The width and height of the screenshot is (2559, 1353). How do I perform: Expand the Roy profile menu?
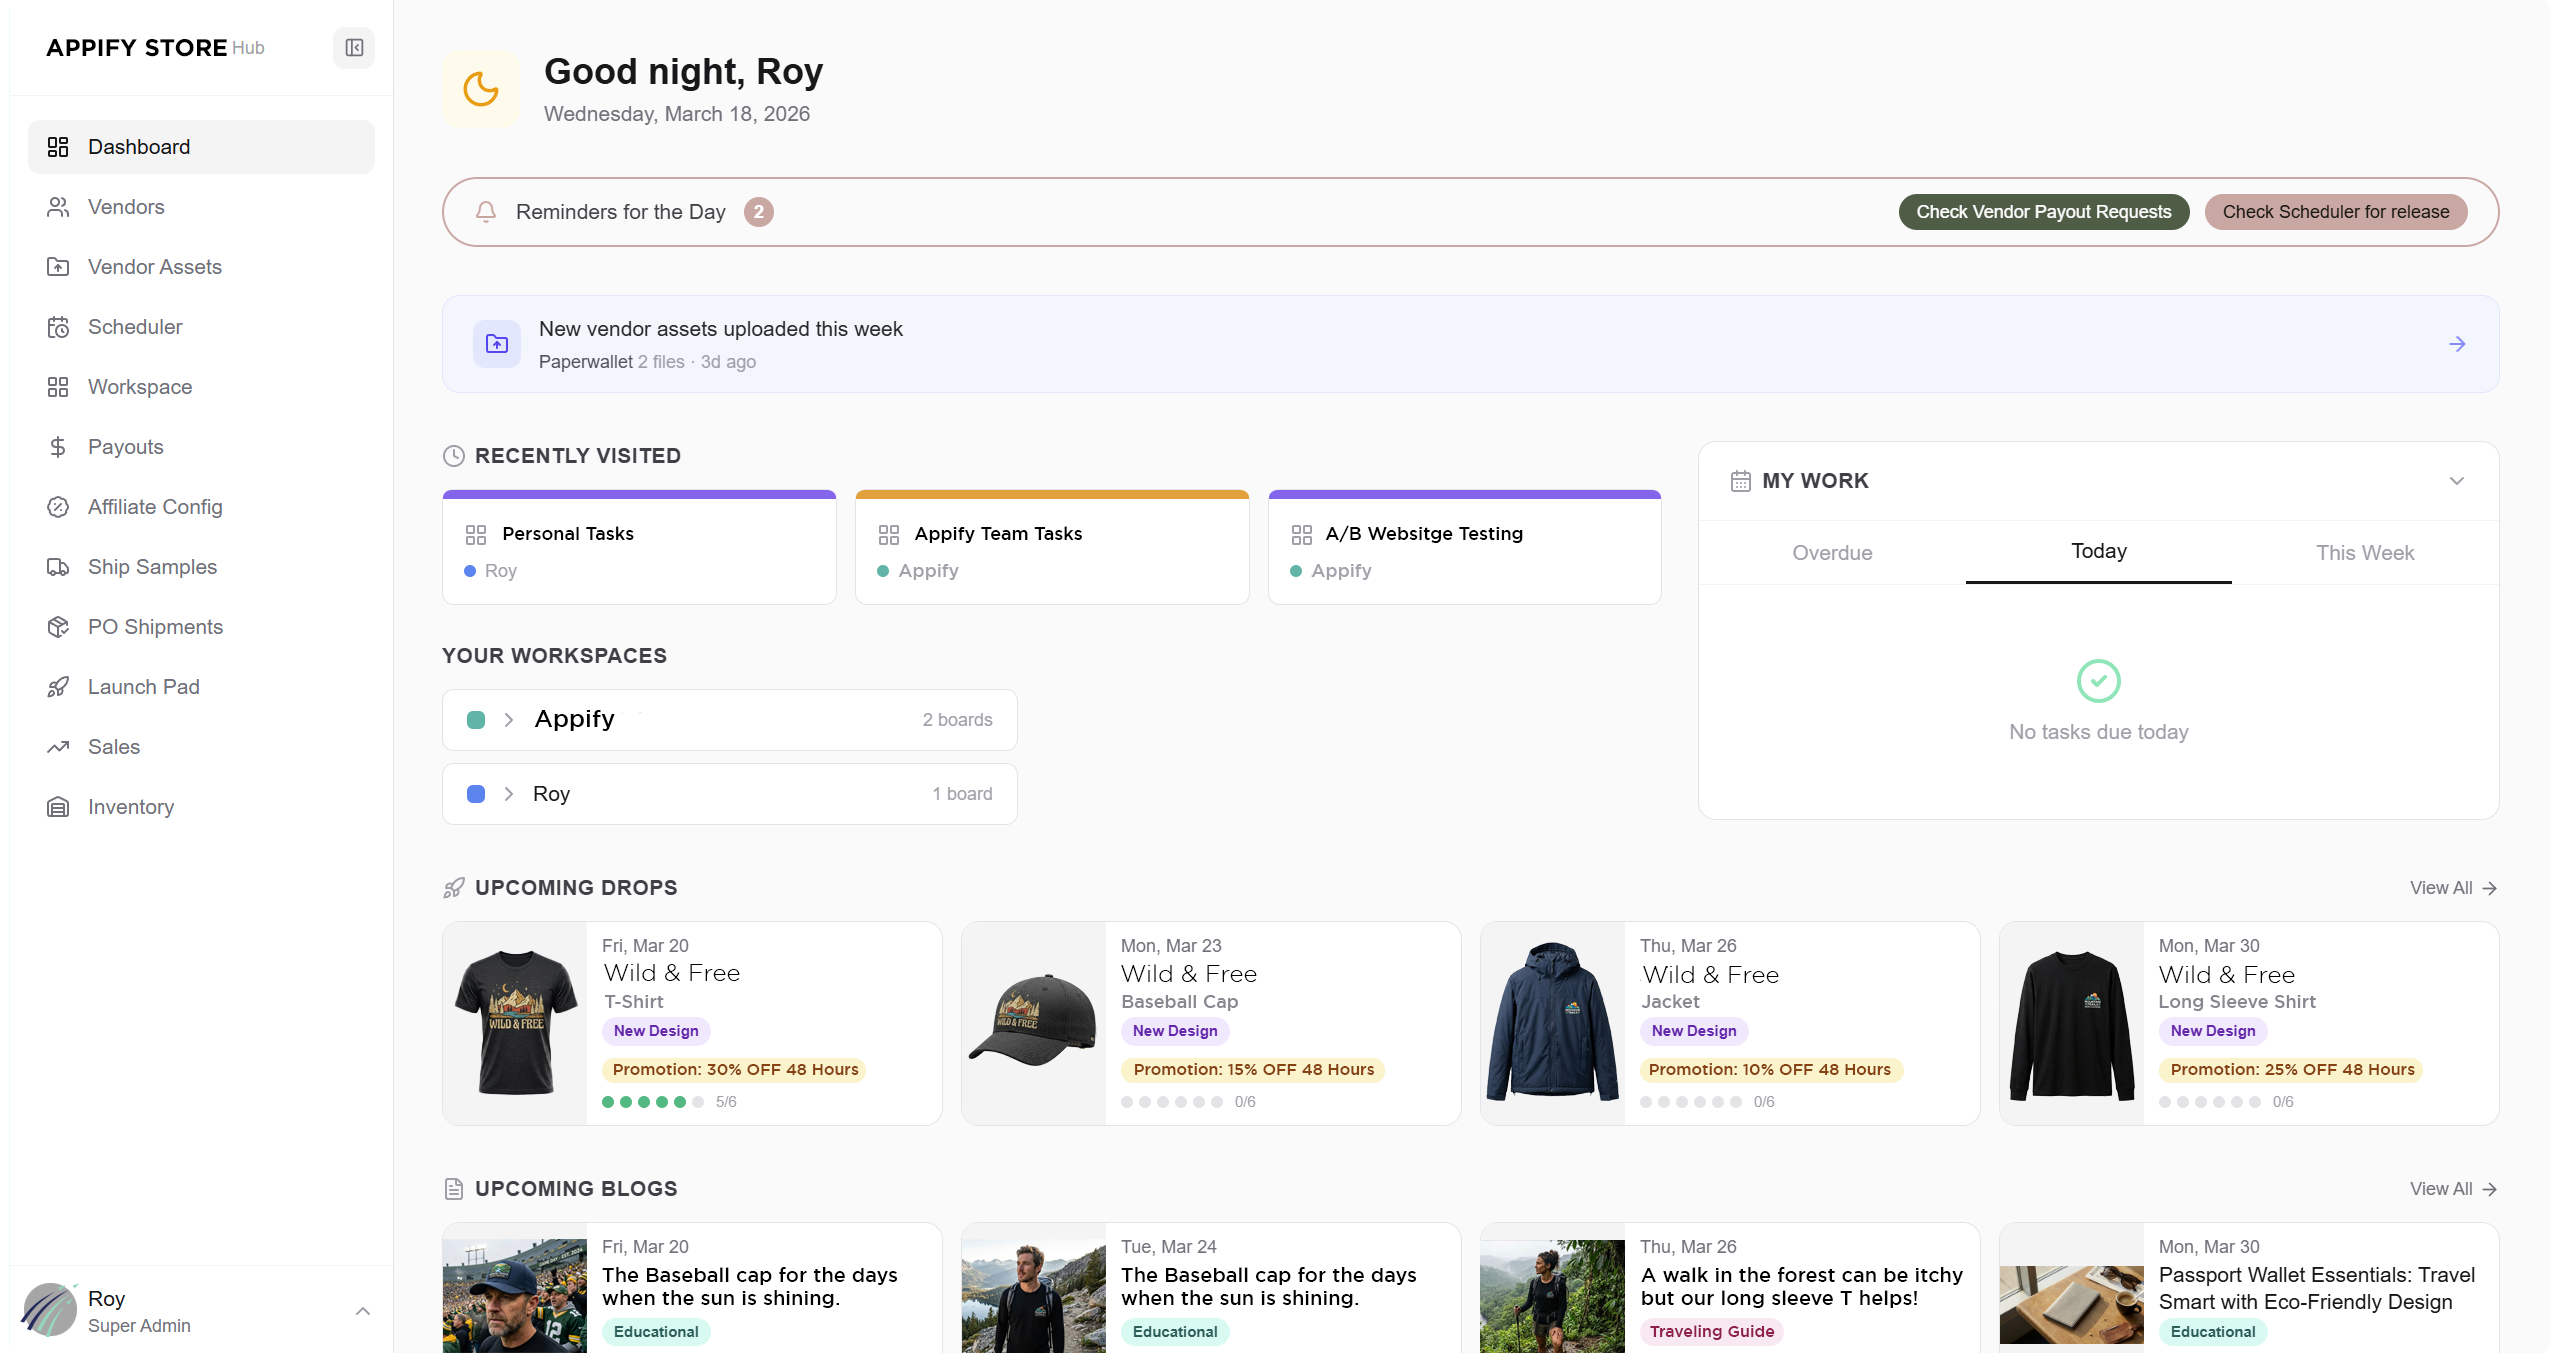pos(362,1311)
